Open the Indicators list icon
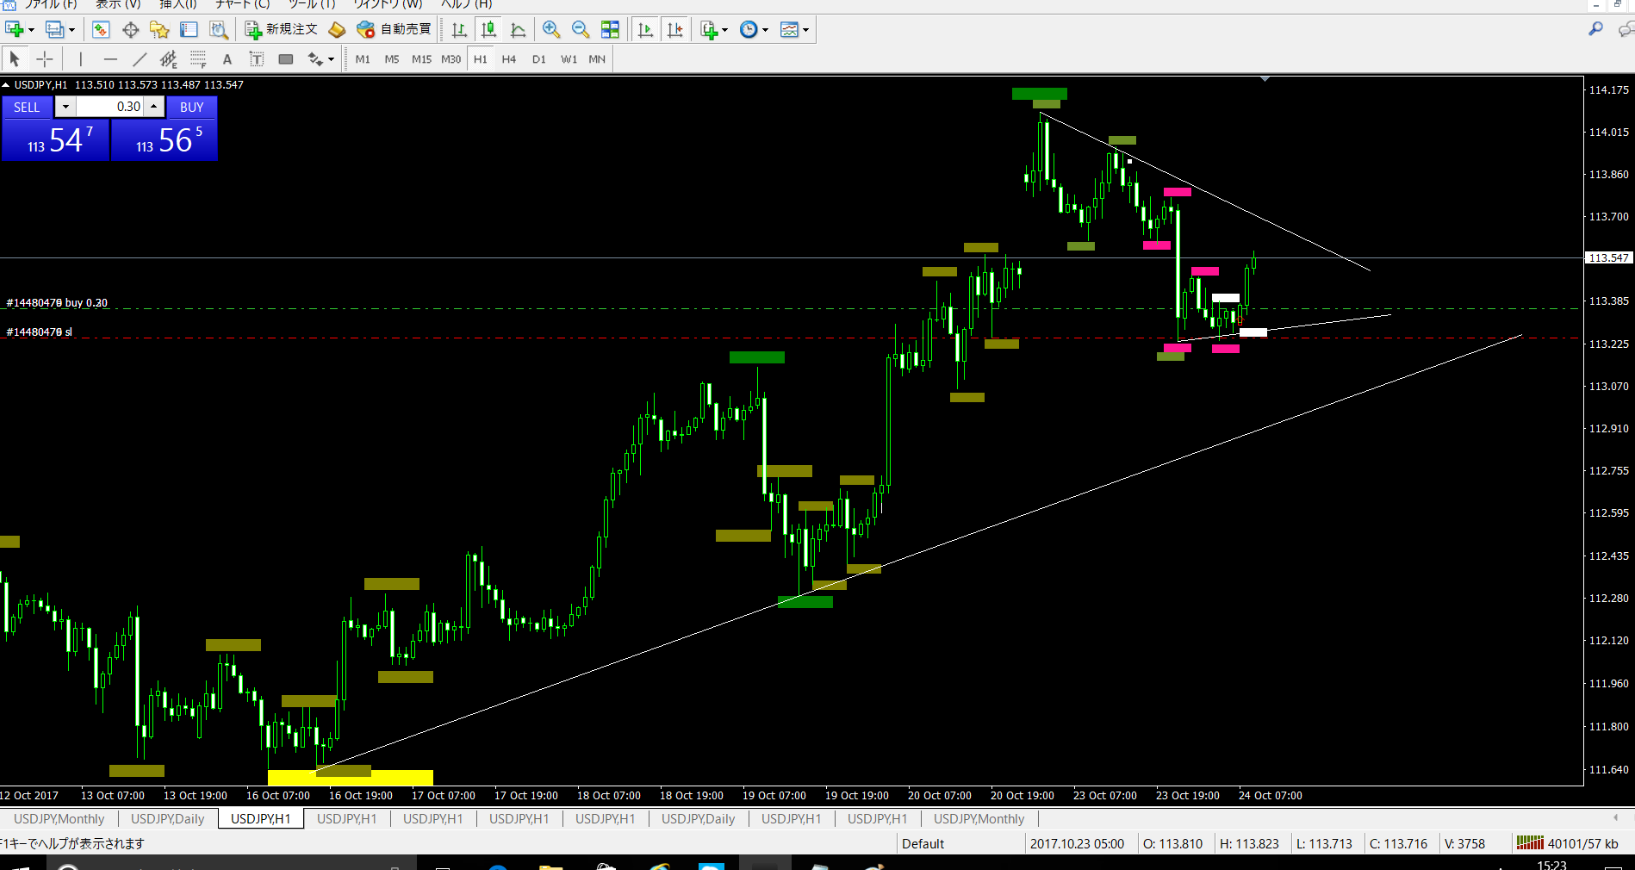Screen dimensions: 1635x870 (709, 30)
